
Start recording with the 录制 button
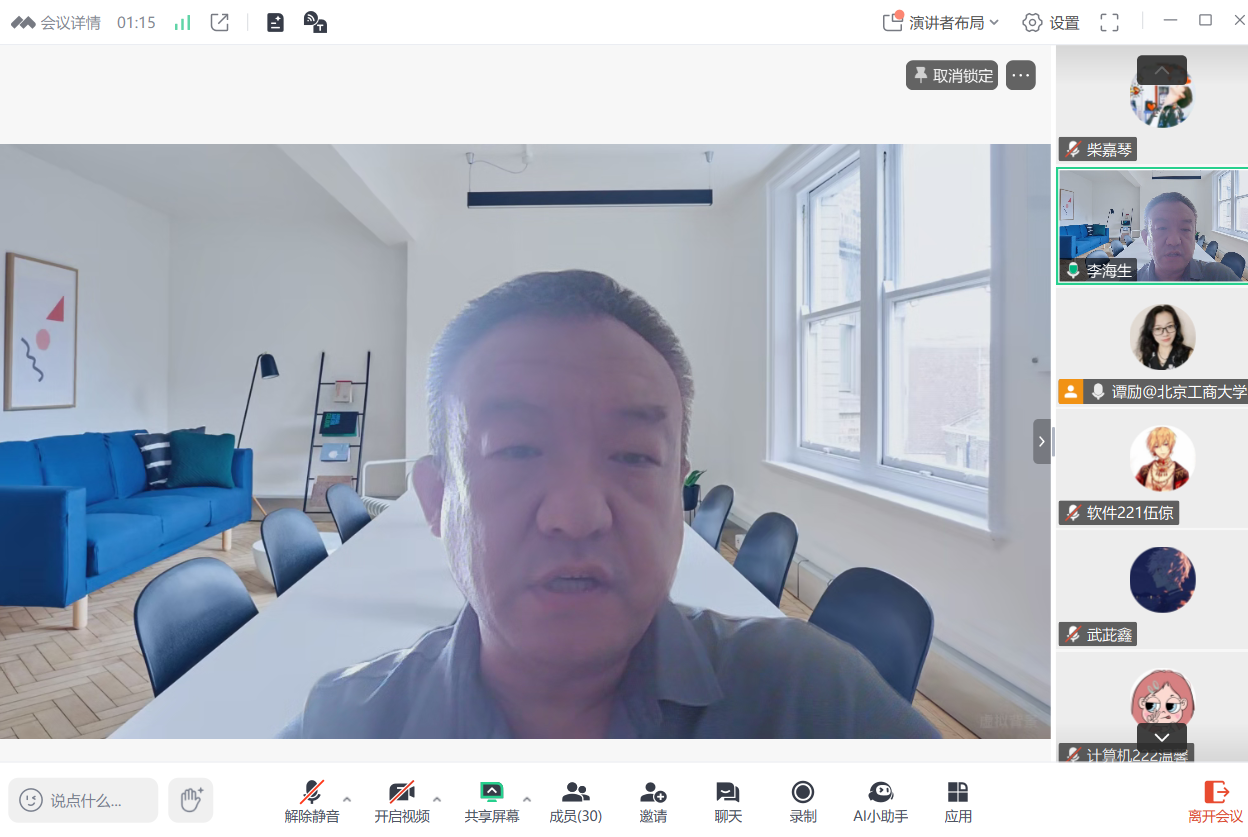pos(803,801)
